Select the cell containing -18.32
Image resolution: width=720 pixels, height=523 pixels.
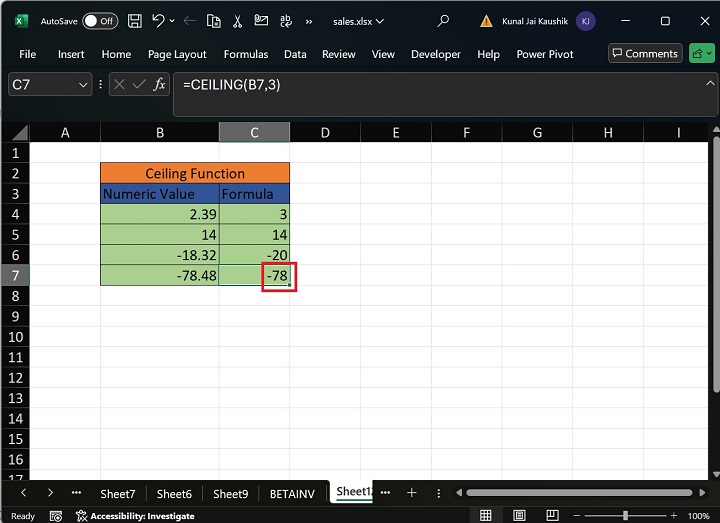tap(160, 255)
